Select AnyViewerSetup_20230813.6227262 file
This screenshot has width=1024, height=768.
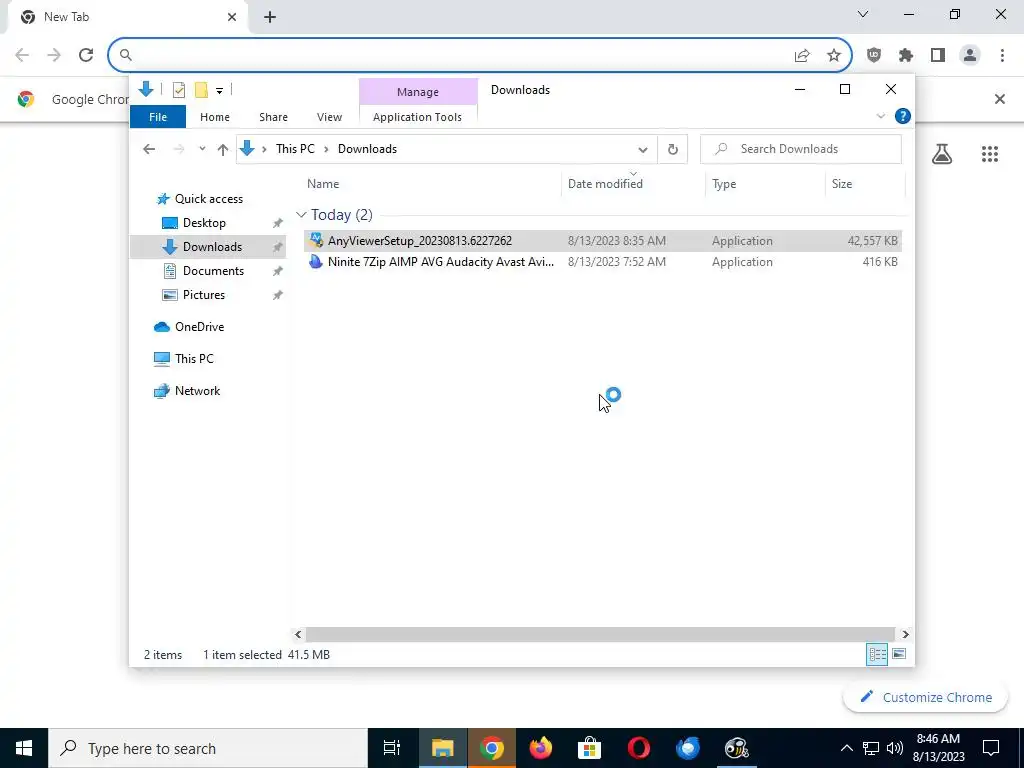602,240
